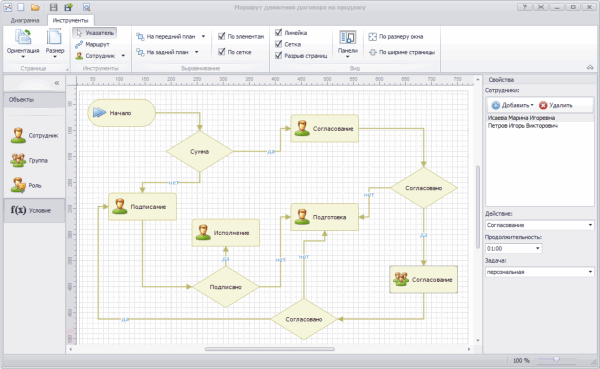Click the Удалить employee button
The width and height of the screenshot is (600, 369).
click(556, 105)
